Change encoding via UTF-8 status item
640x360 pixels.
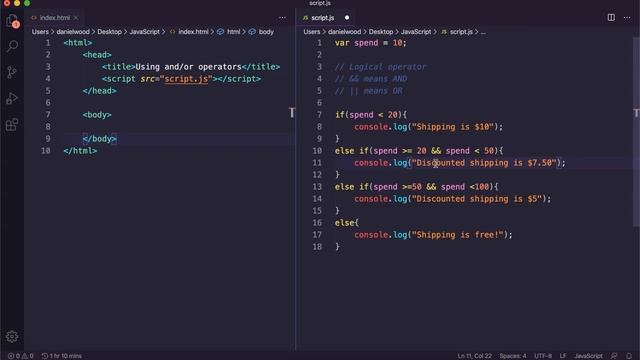point(543,356)
